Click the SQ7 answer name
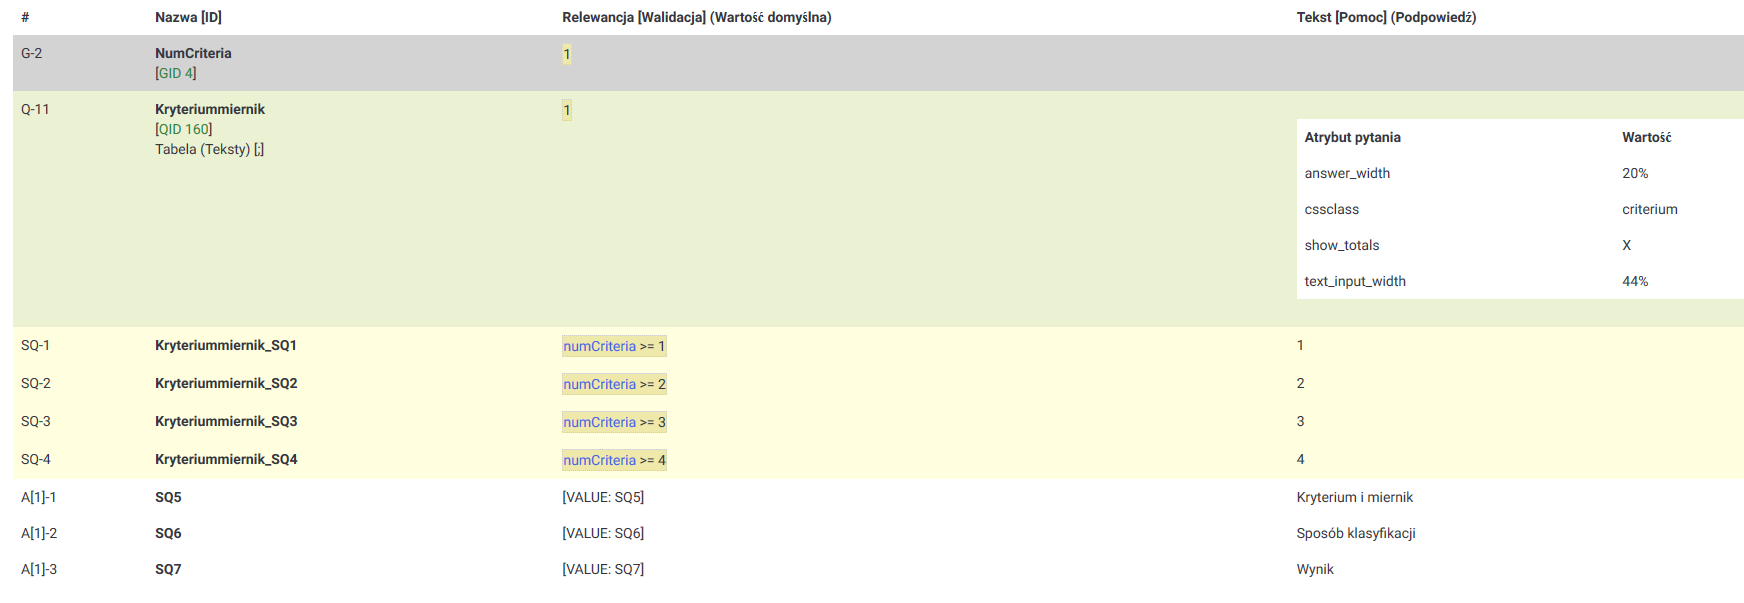 tap(168, 569)
